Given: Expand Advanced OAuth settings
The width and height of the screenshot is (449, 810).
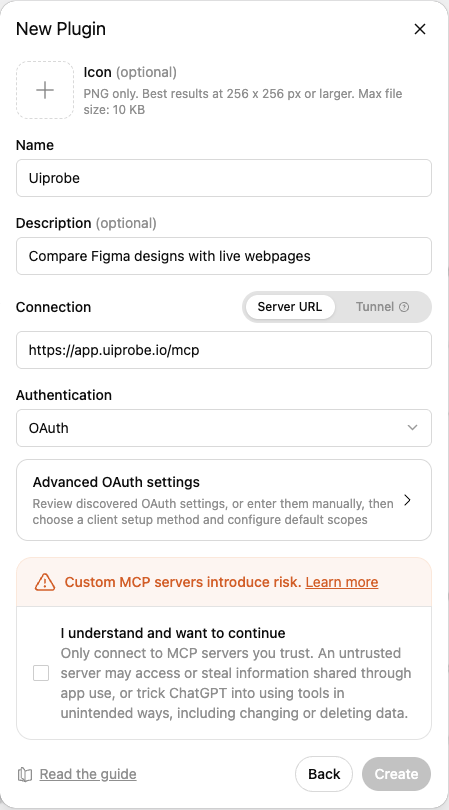Looking at the screenshot, I should click(224, 500).
